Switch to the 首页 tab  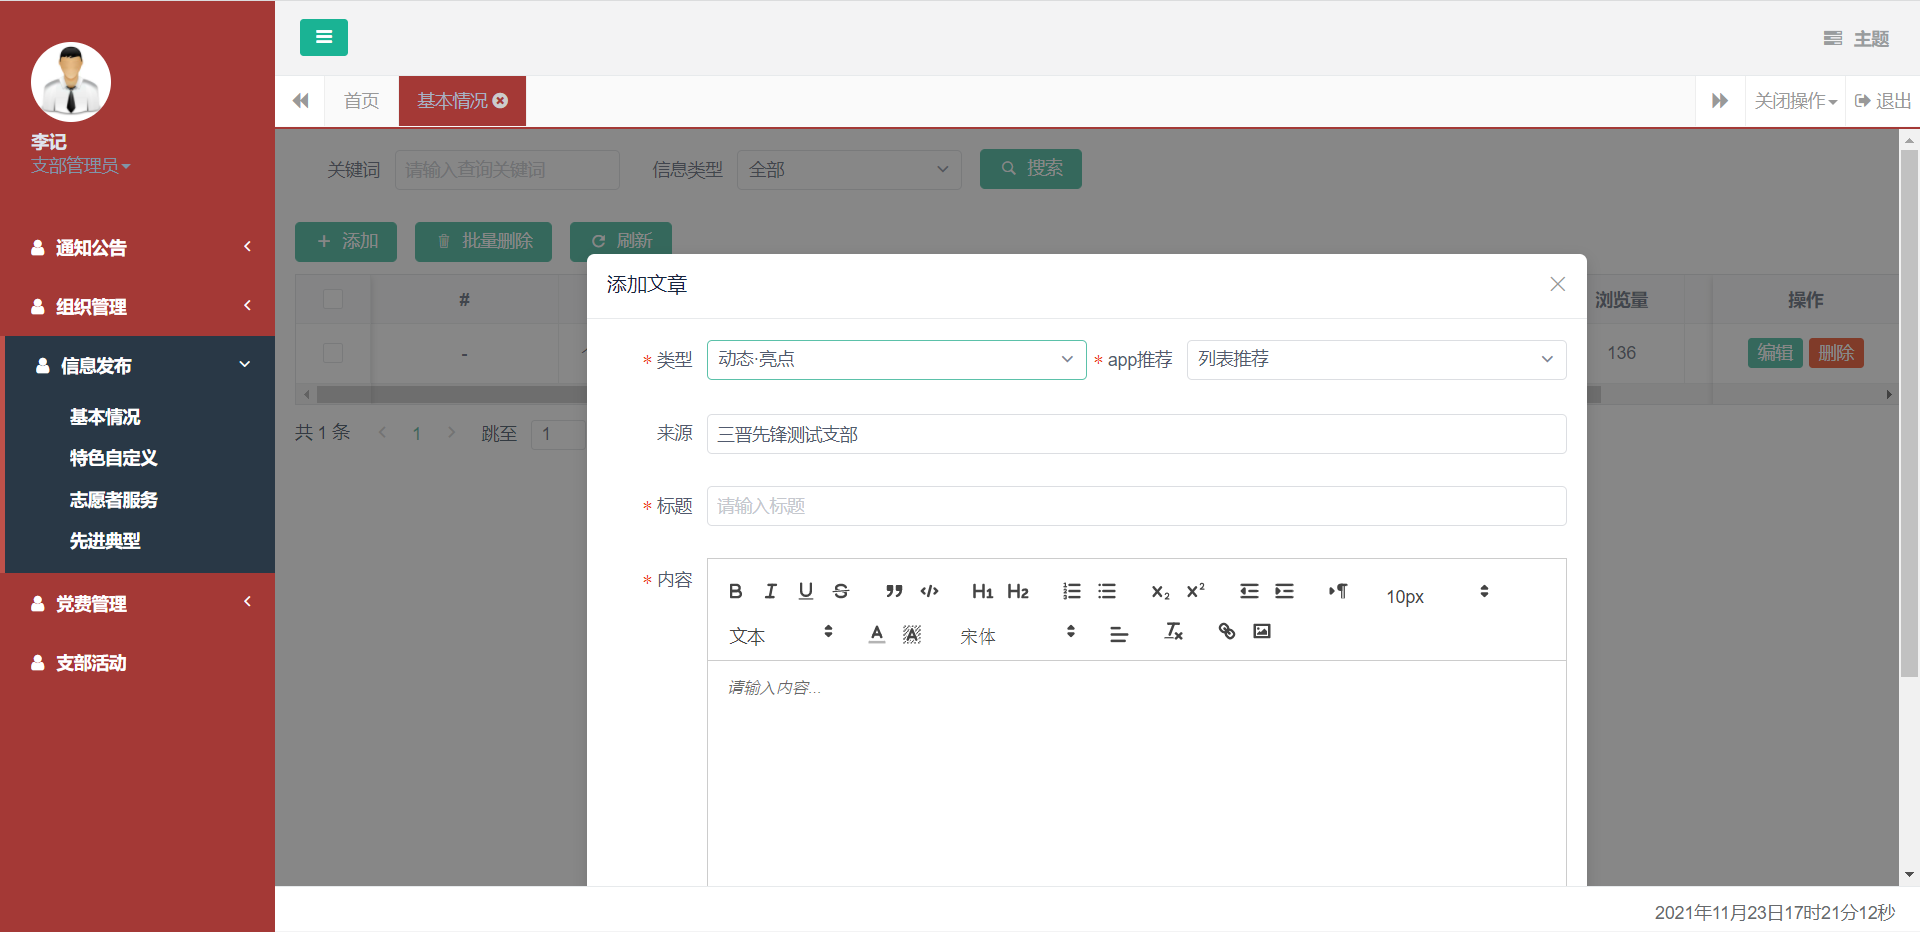361,101
